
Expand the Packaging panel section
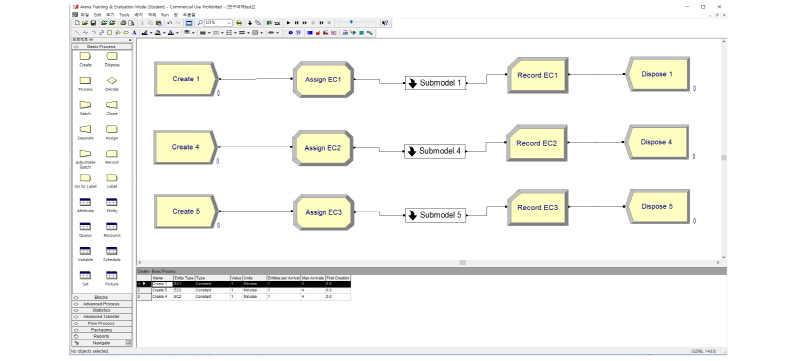point(102,330)
